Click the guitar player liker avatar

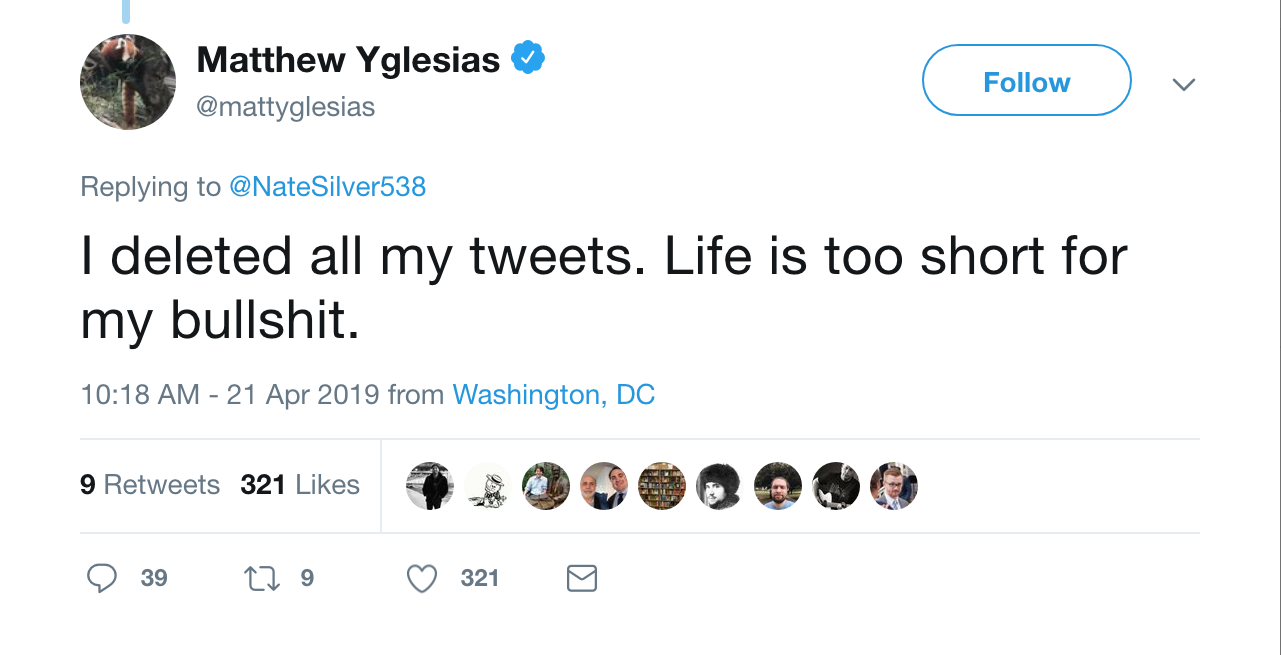coord(836,486)
